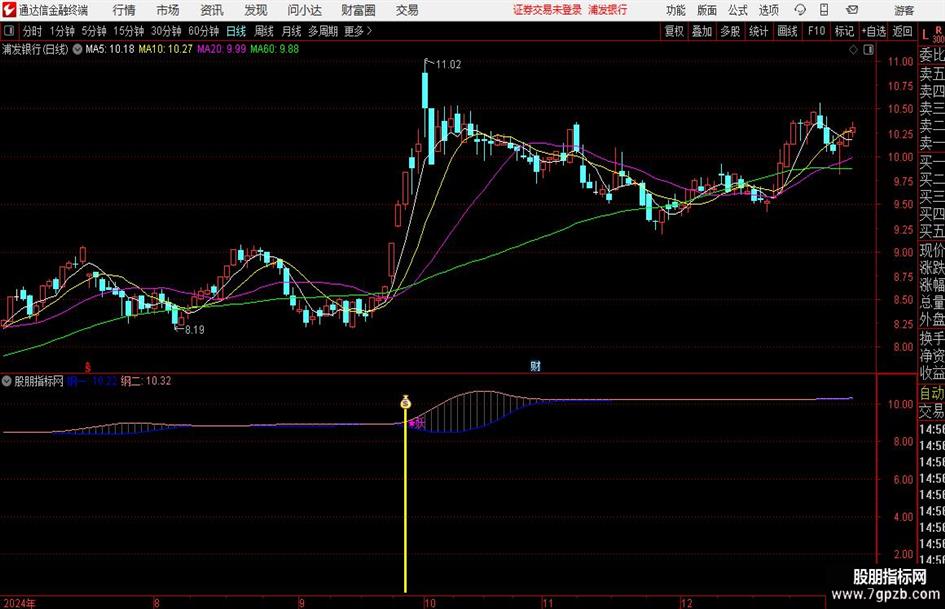The image size is (945, 609).
Task: Open the 行情 menu
Action: 124,10
